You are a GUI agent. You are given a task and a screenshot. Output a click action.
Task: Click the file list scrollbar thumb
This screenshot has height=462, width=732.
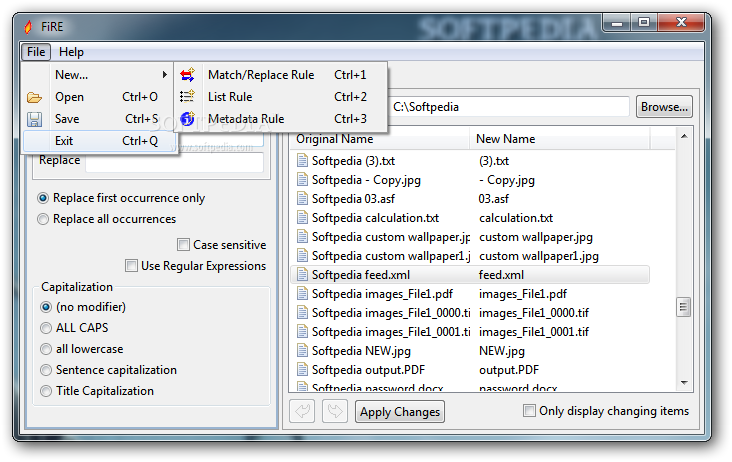[x=683, y=307]
